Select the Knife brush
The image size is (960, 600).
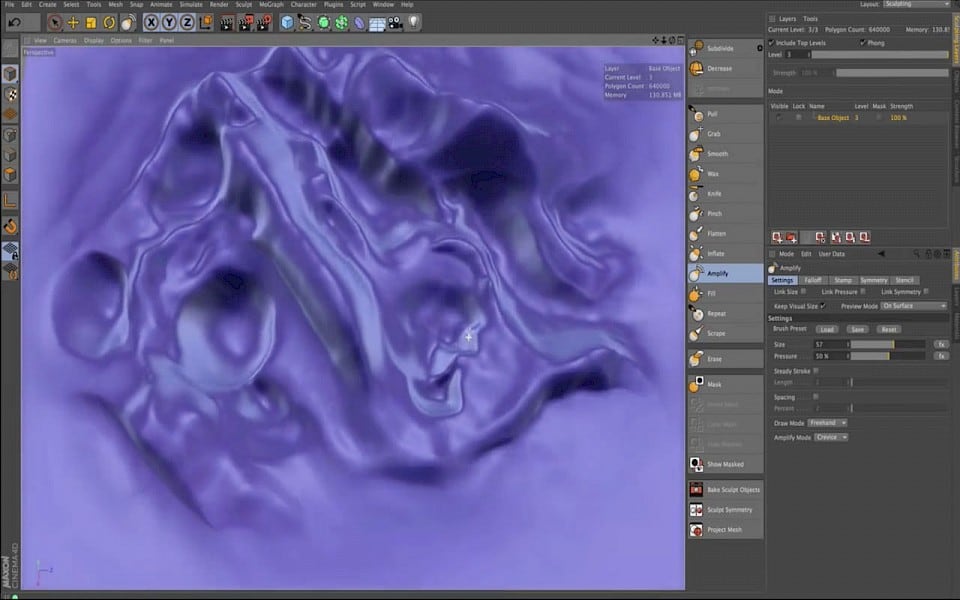726,193
